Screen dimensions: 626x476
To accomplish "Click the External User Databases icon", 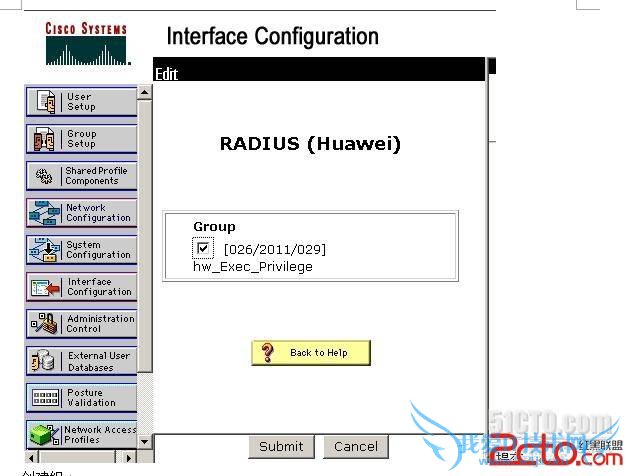I will tap(43, 361).
